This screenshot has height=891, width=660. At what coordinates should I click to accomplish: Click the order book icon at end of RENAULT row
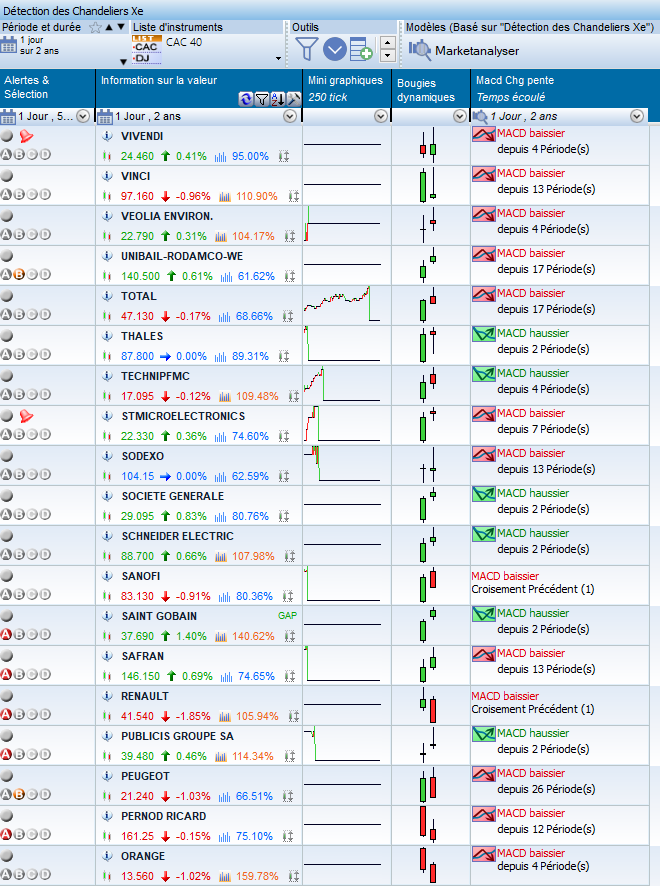pos(293,717)
